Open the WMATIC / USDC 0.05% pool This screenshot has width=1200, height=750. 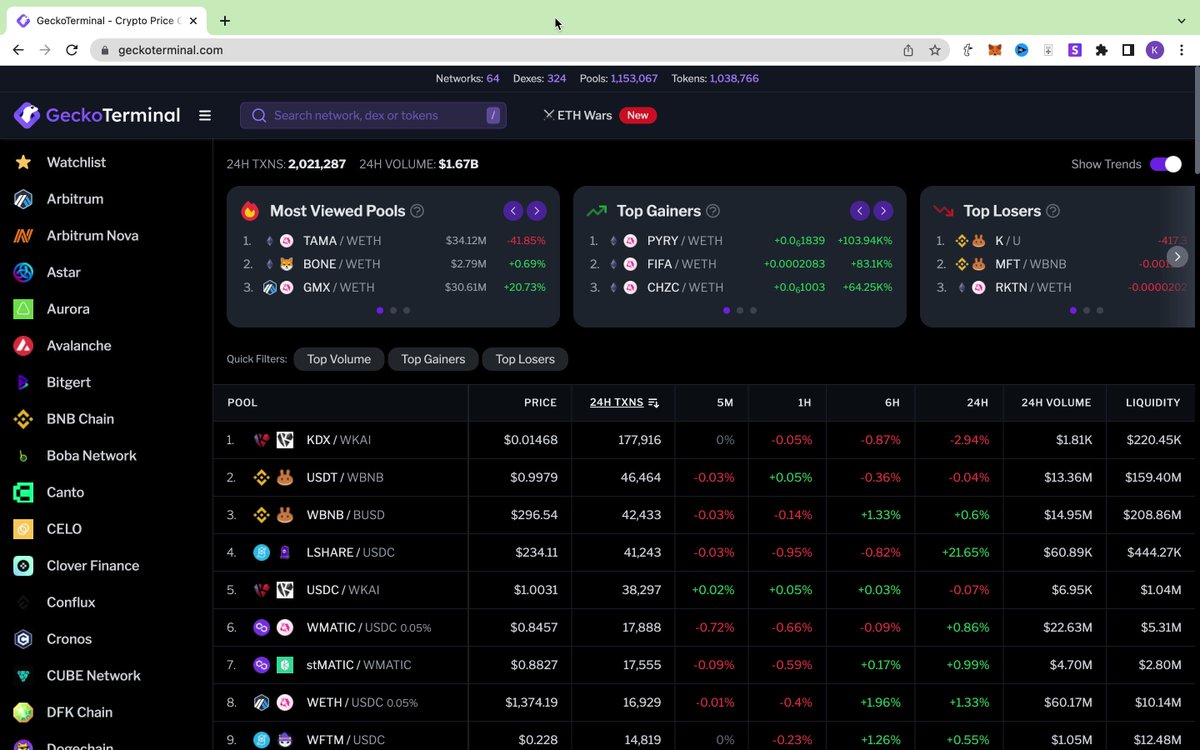click(x=704, y=627)
